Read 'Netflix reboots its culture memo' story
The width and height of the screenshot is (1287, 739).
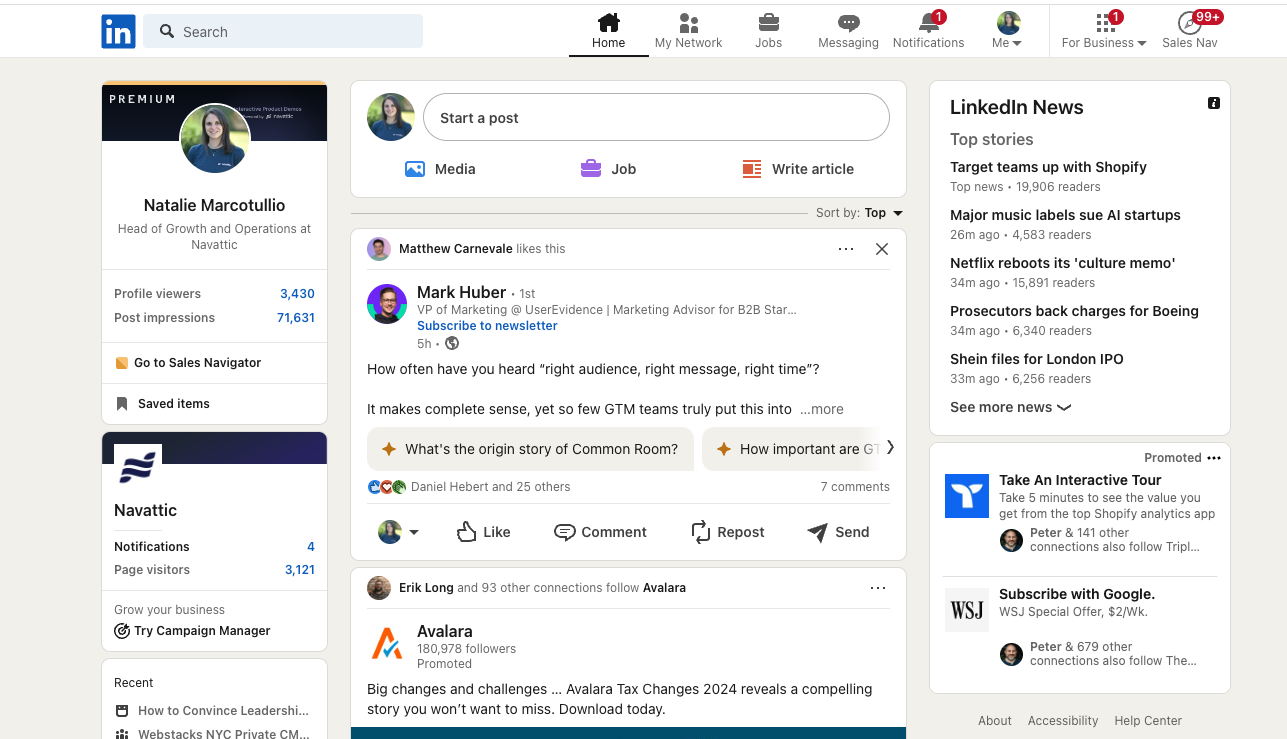click(1062, 263)
